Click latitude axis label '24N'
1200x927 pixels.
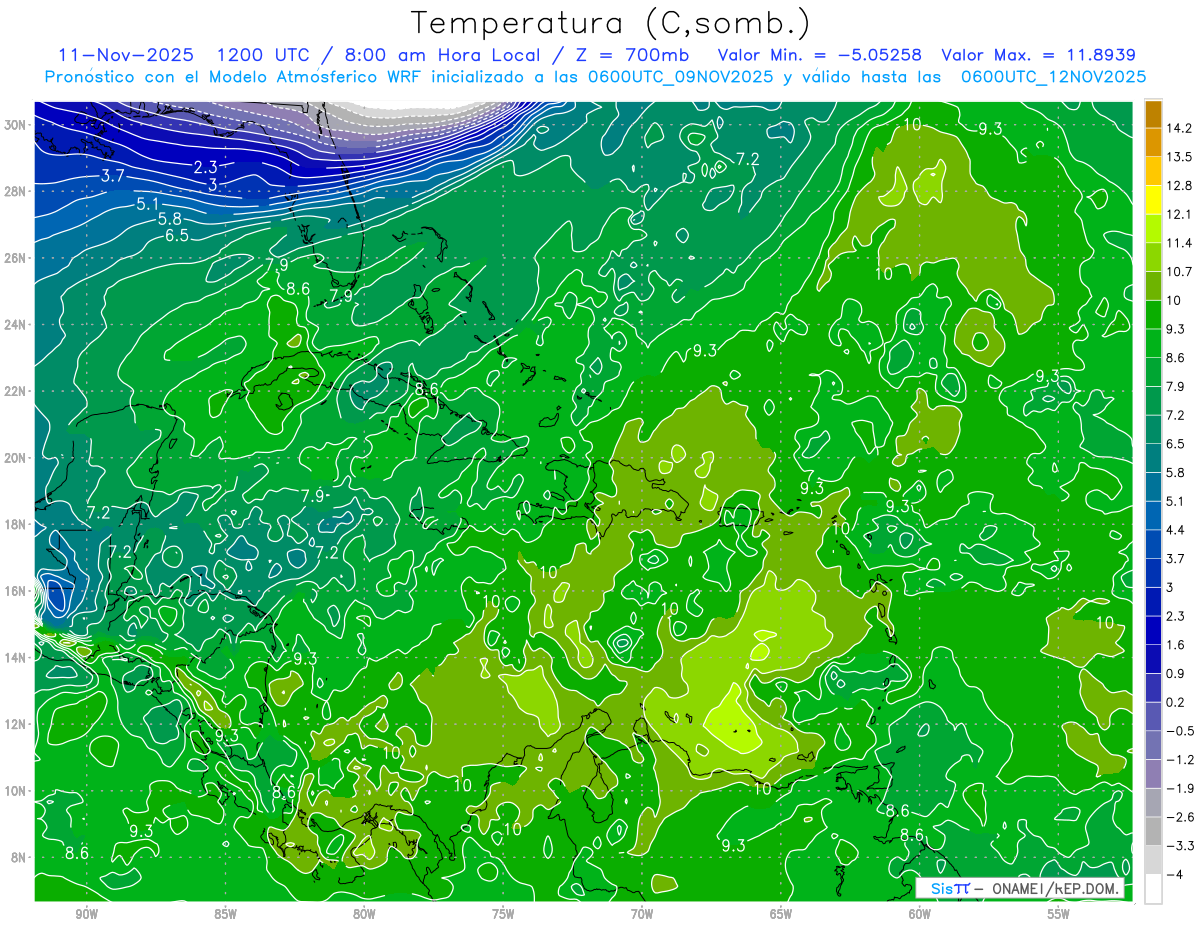tap(15, 324)
